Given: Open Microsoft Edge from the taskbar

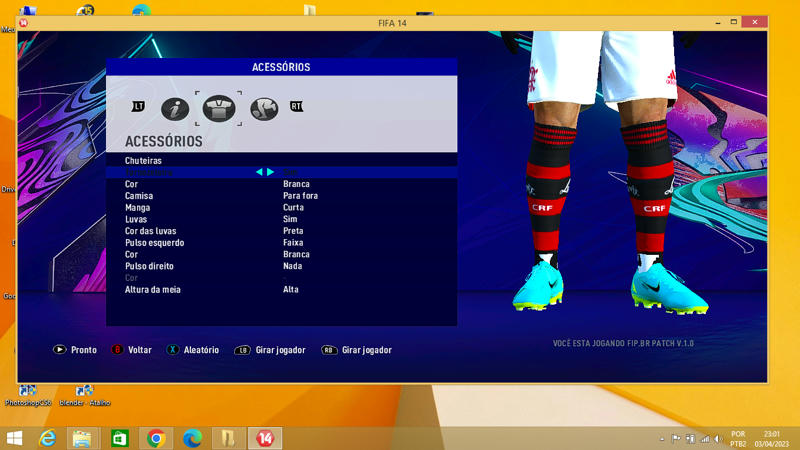Looking at the screenshot, I should tap(192, 438).
